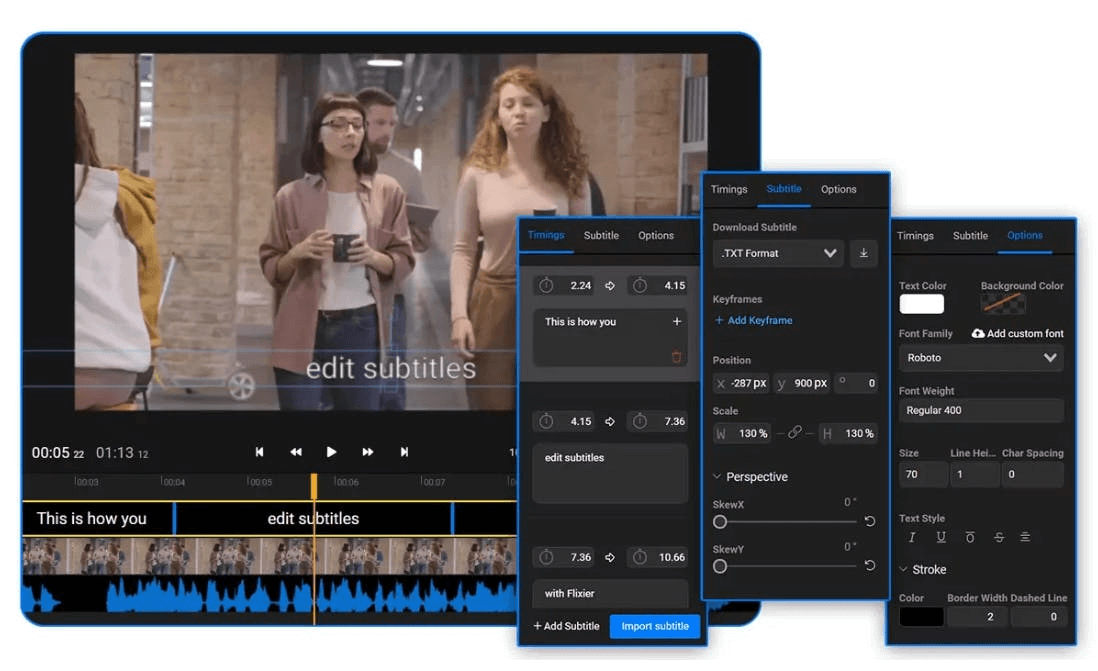Viewport: 1098px width, 671px height.
Task: Open the Subtitle tab above the subtitle list
Action: (x=602, y=235)
